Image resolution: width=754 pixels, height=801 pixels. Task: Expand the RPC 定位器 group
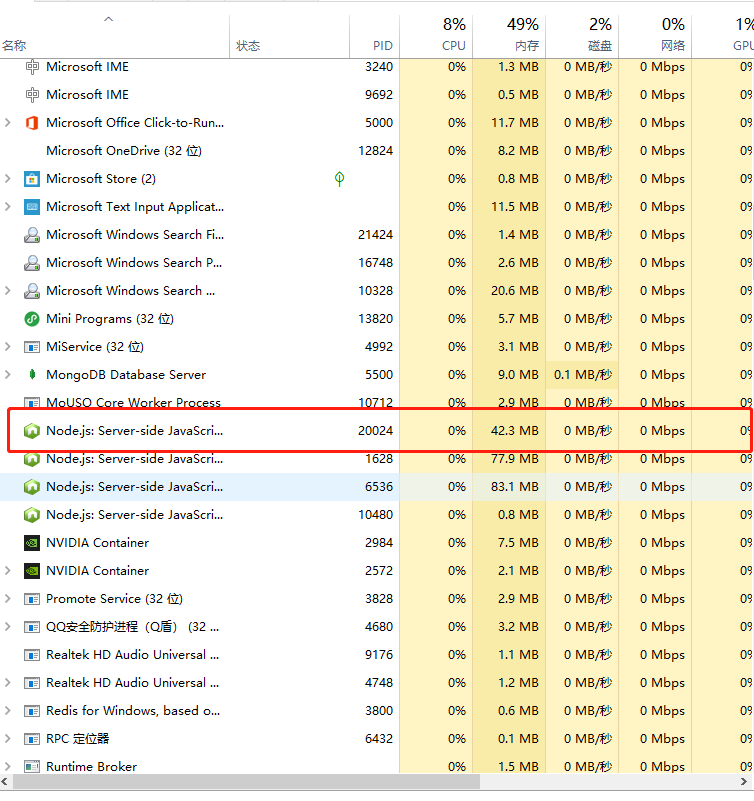click(x=8, y=739)
